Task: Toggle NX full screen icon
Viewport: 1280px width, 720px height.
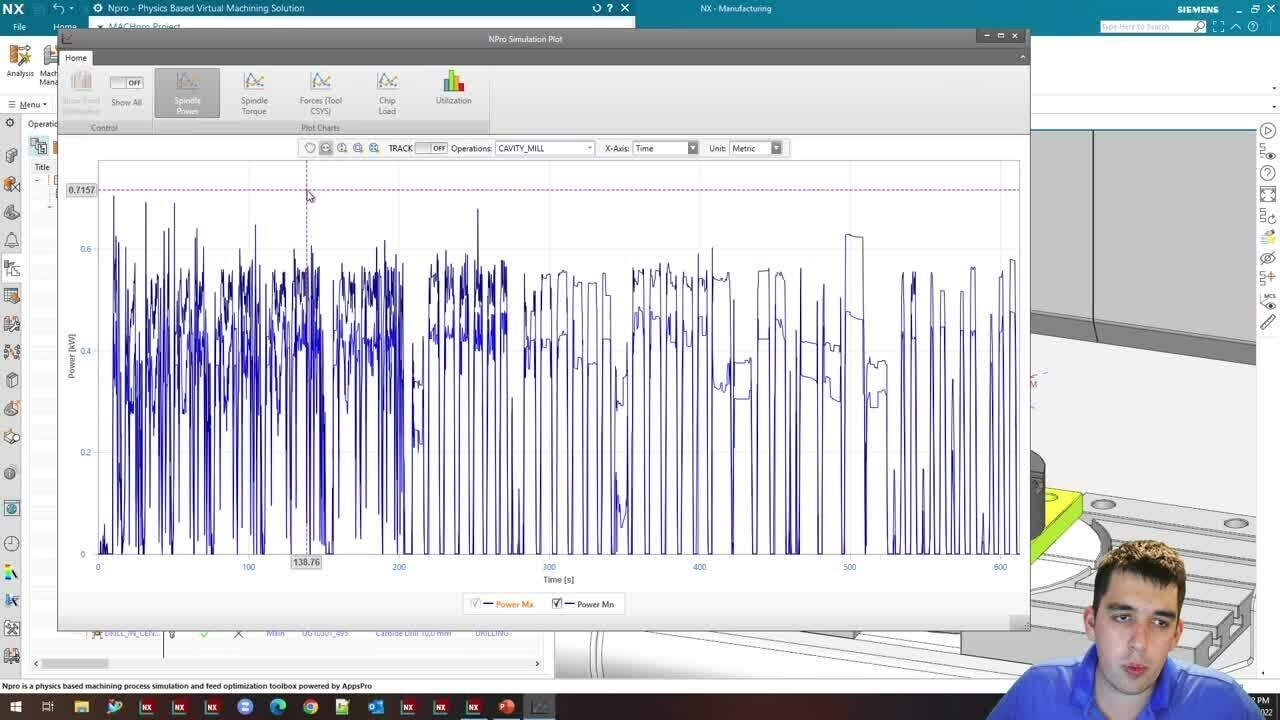Action: (x=1219, y=27)
